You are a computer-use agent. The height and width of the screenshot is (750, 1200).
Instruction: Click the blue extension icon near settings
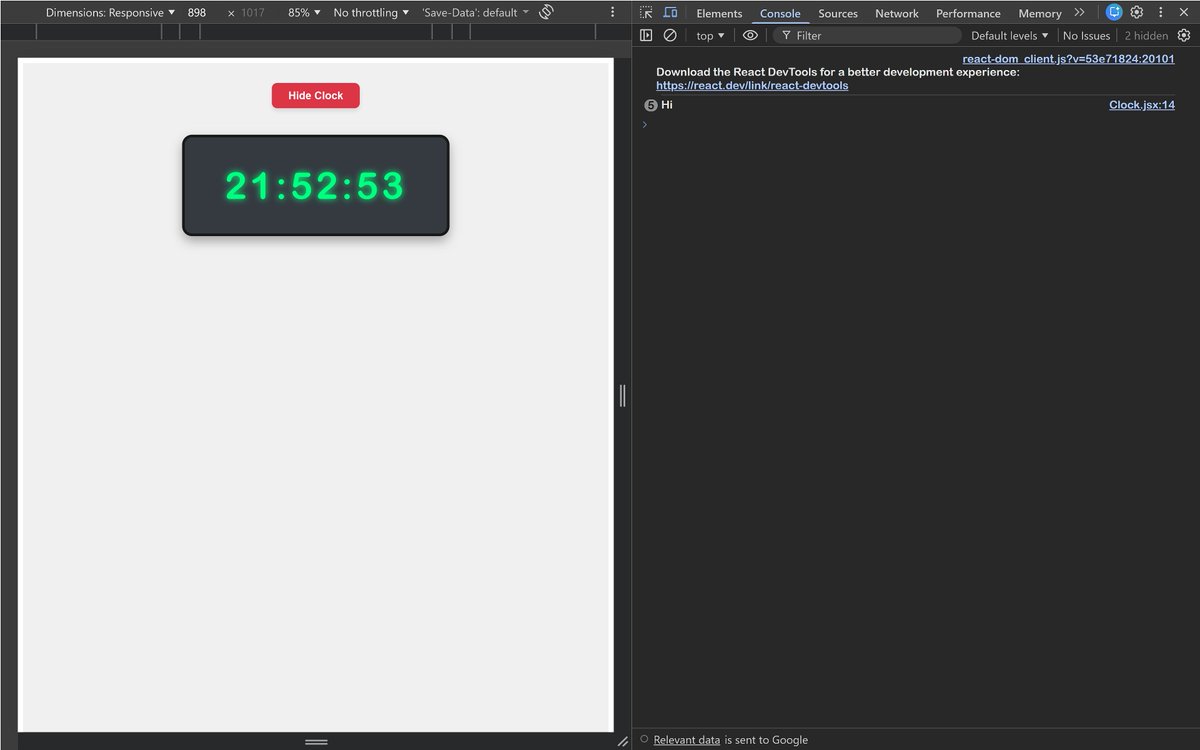[x=1113, y=12]
